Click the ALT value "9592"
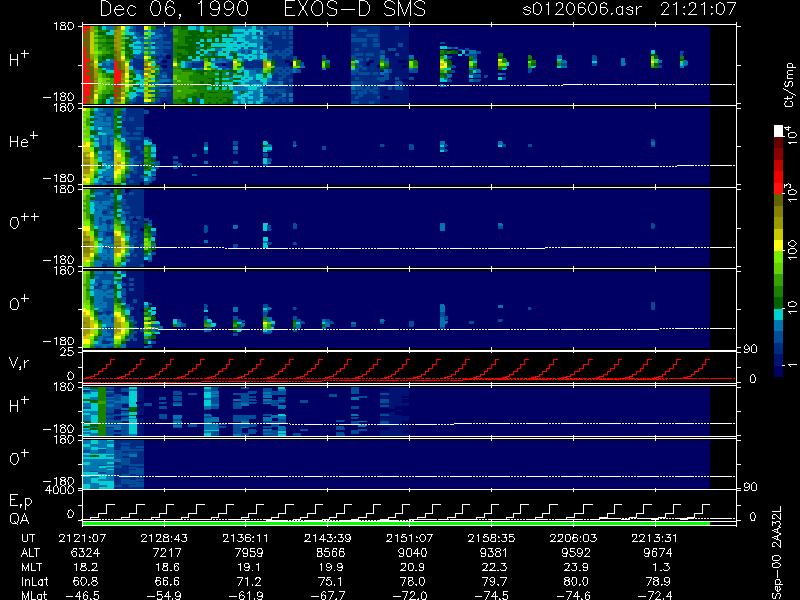 point(576,553)
